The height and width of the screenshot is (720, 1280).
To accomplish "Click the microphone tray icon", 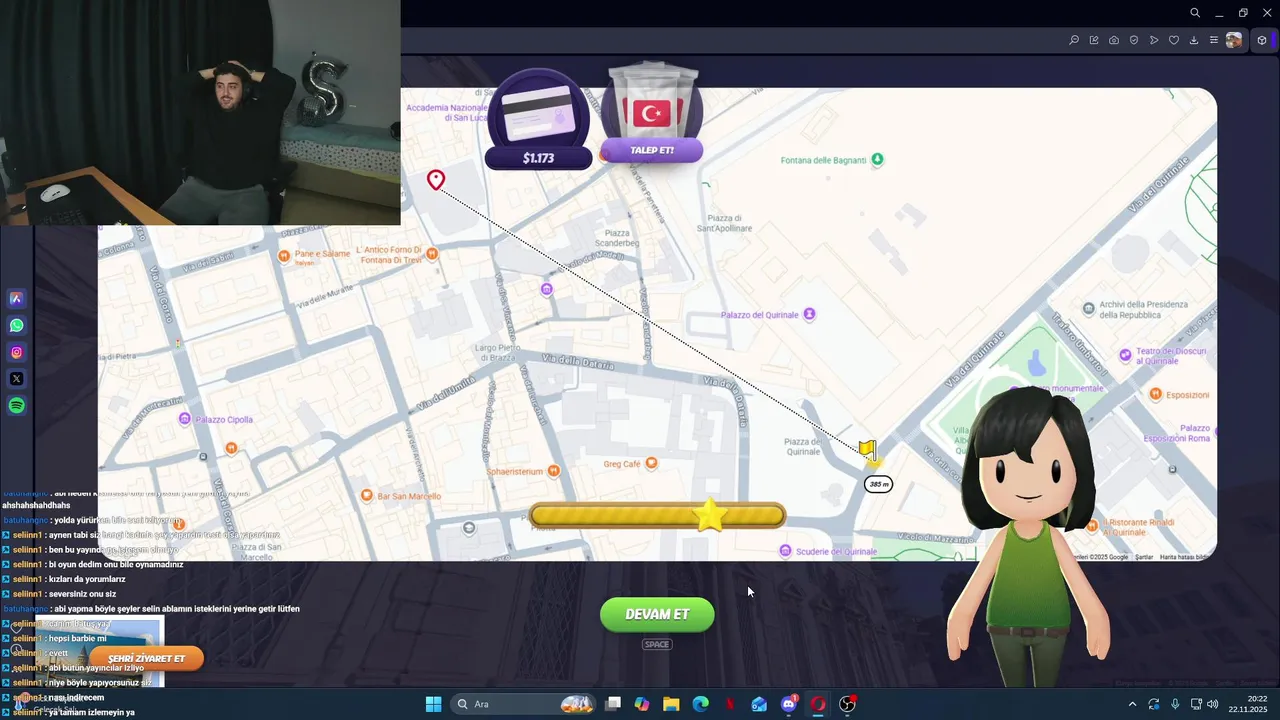I will 1175,704.
